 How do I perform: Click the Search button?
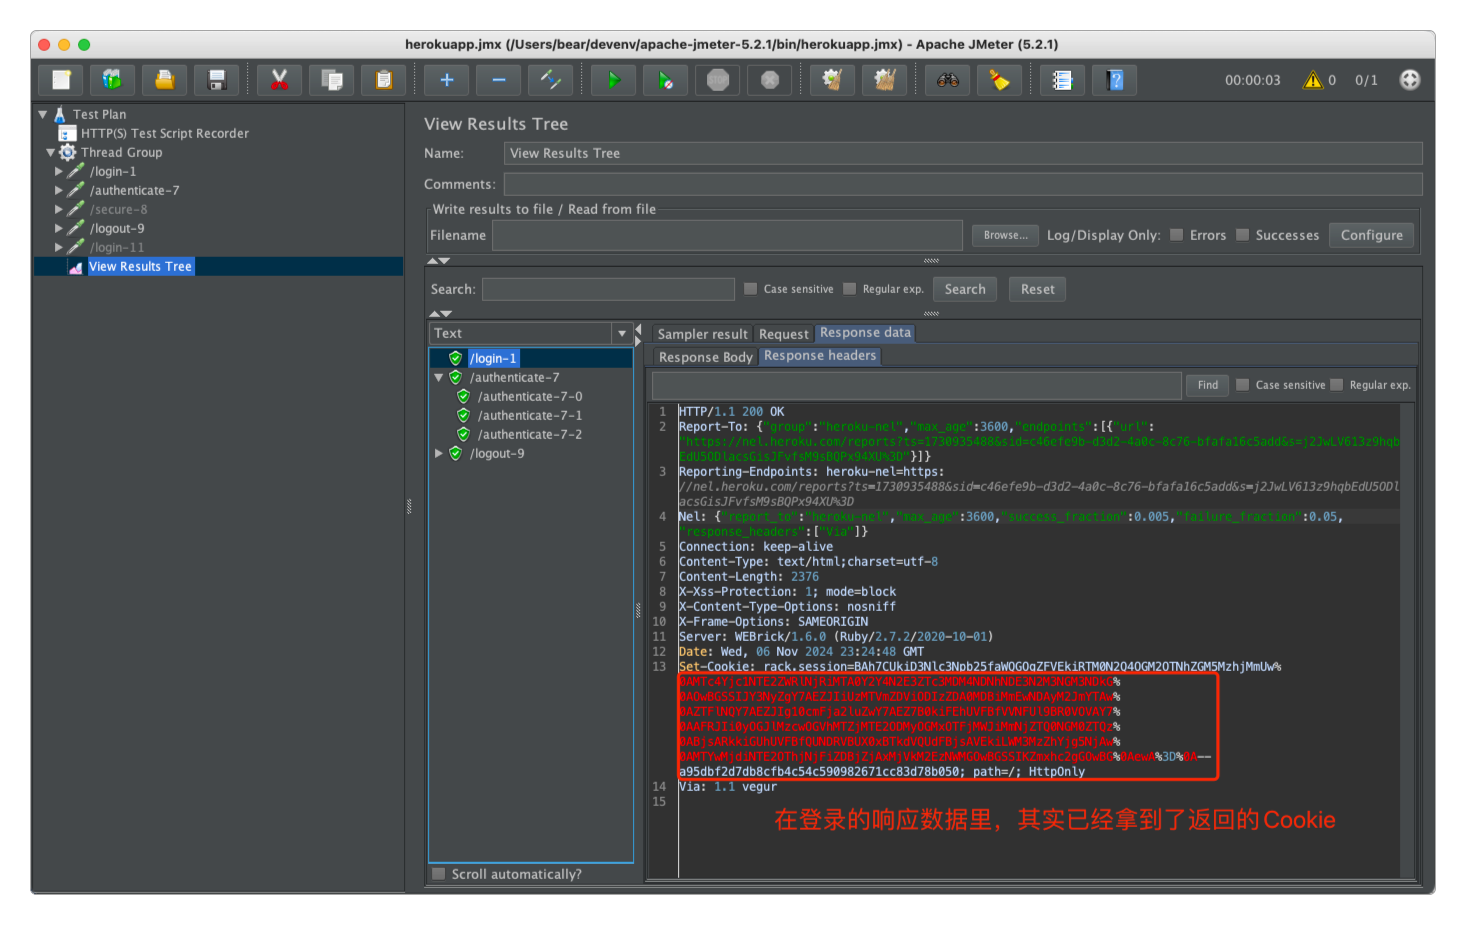pos(965,289)
